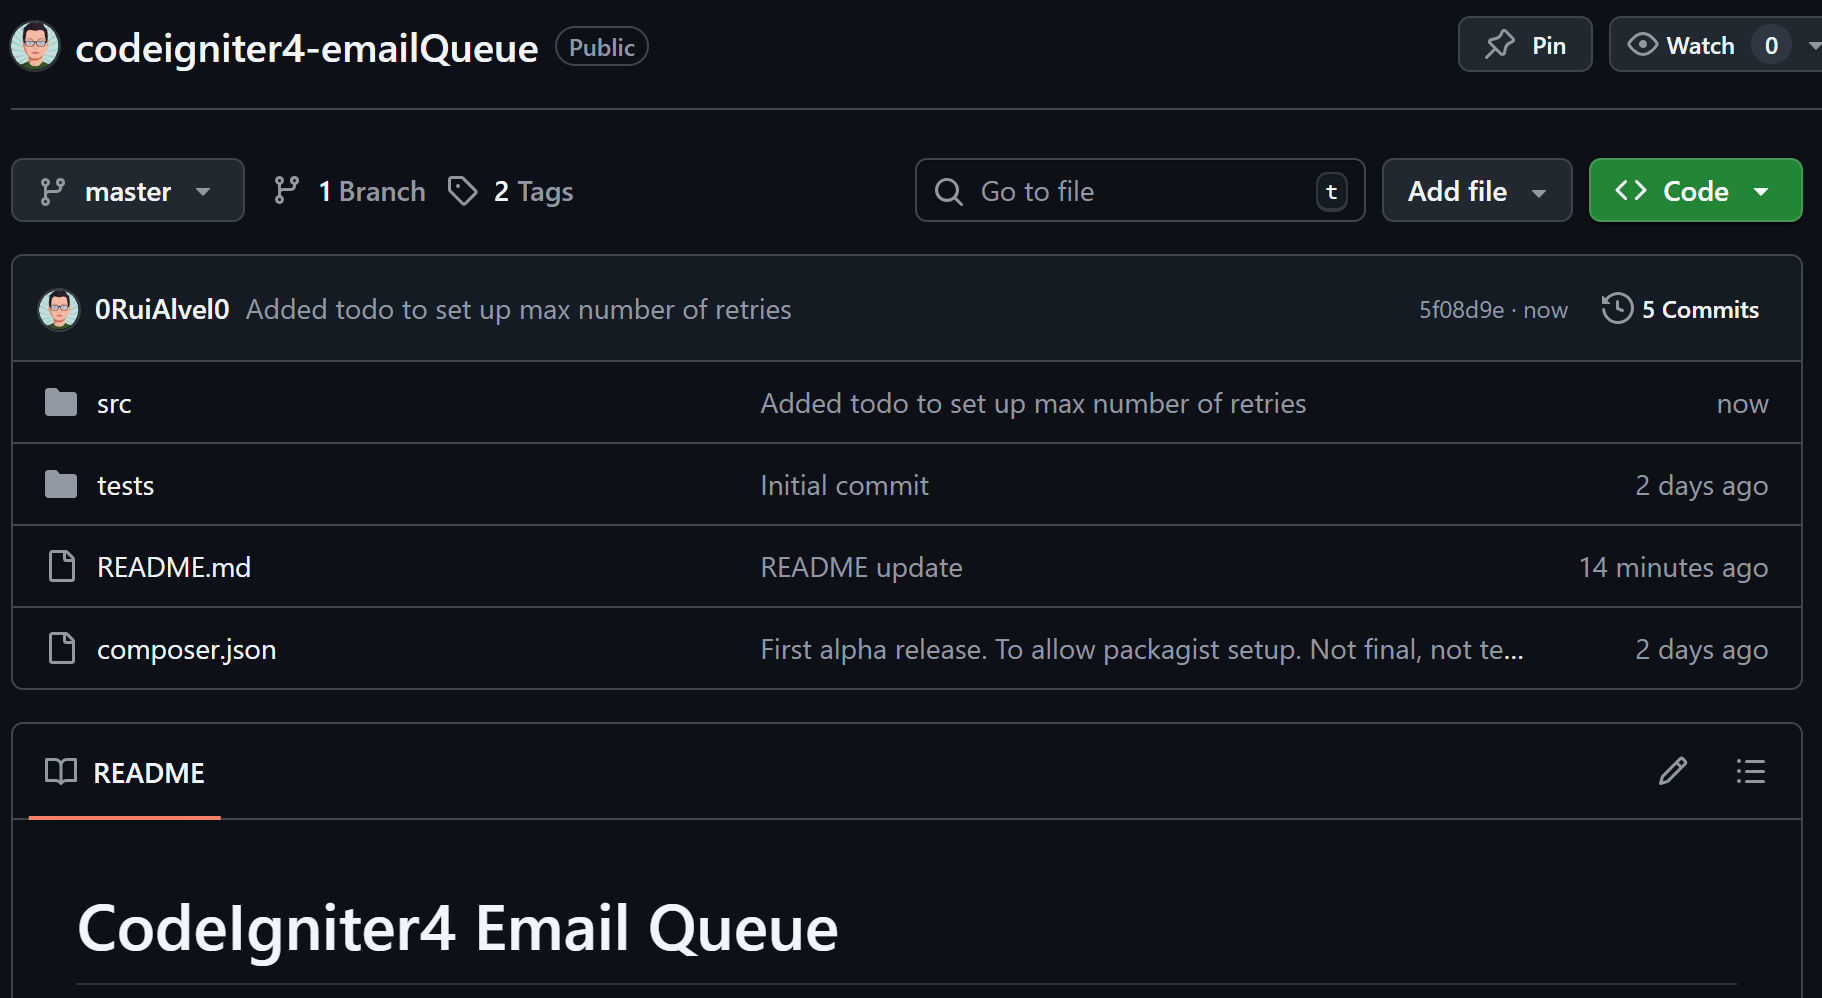The image size is (1822, 998).
Task: Show the README outline list icon
Action: pyautogui.click(x=1750, y=772)
